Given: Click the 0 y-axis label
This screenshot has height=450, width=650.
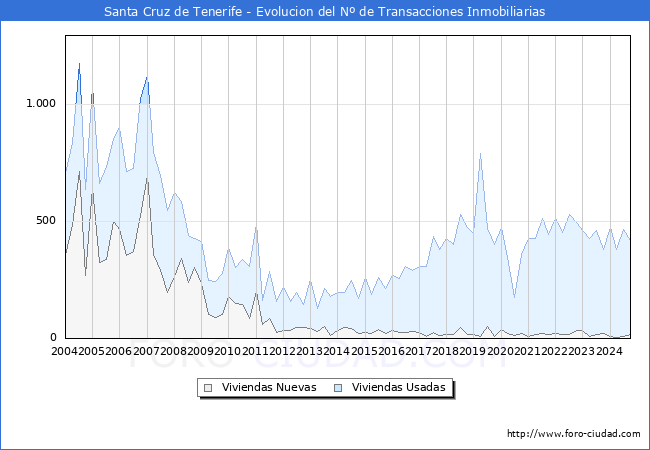Looking at the screenshot, I should coord(53,337).
